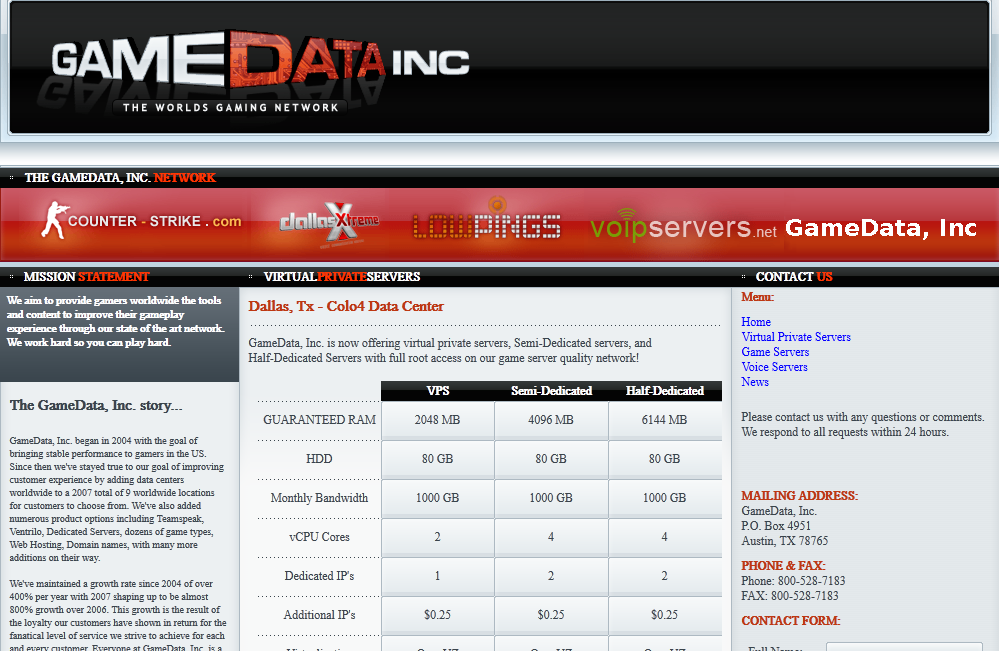This screenshot has width=999, height=651.
Task: Click the MAILING ADDRESS heading
Action: click(x=800, y=496)
